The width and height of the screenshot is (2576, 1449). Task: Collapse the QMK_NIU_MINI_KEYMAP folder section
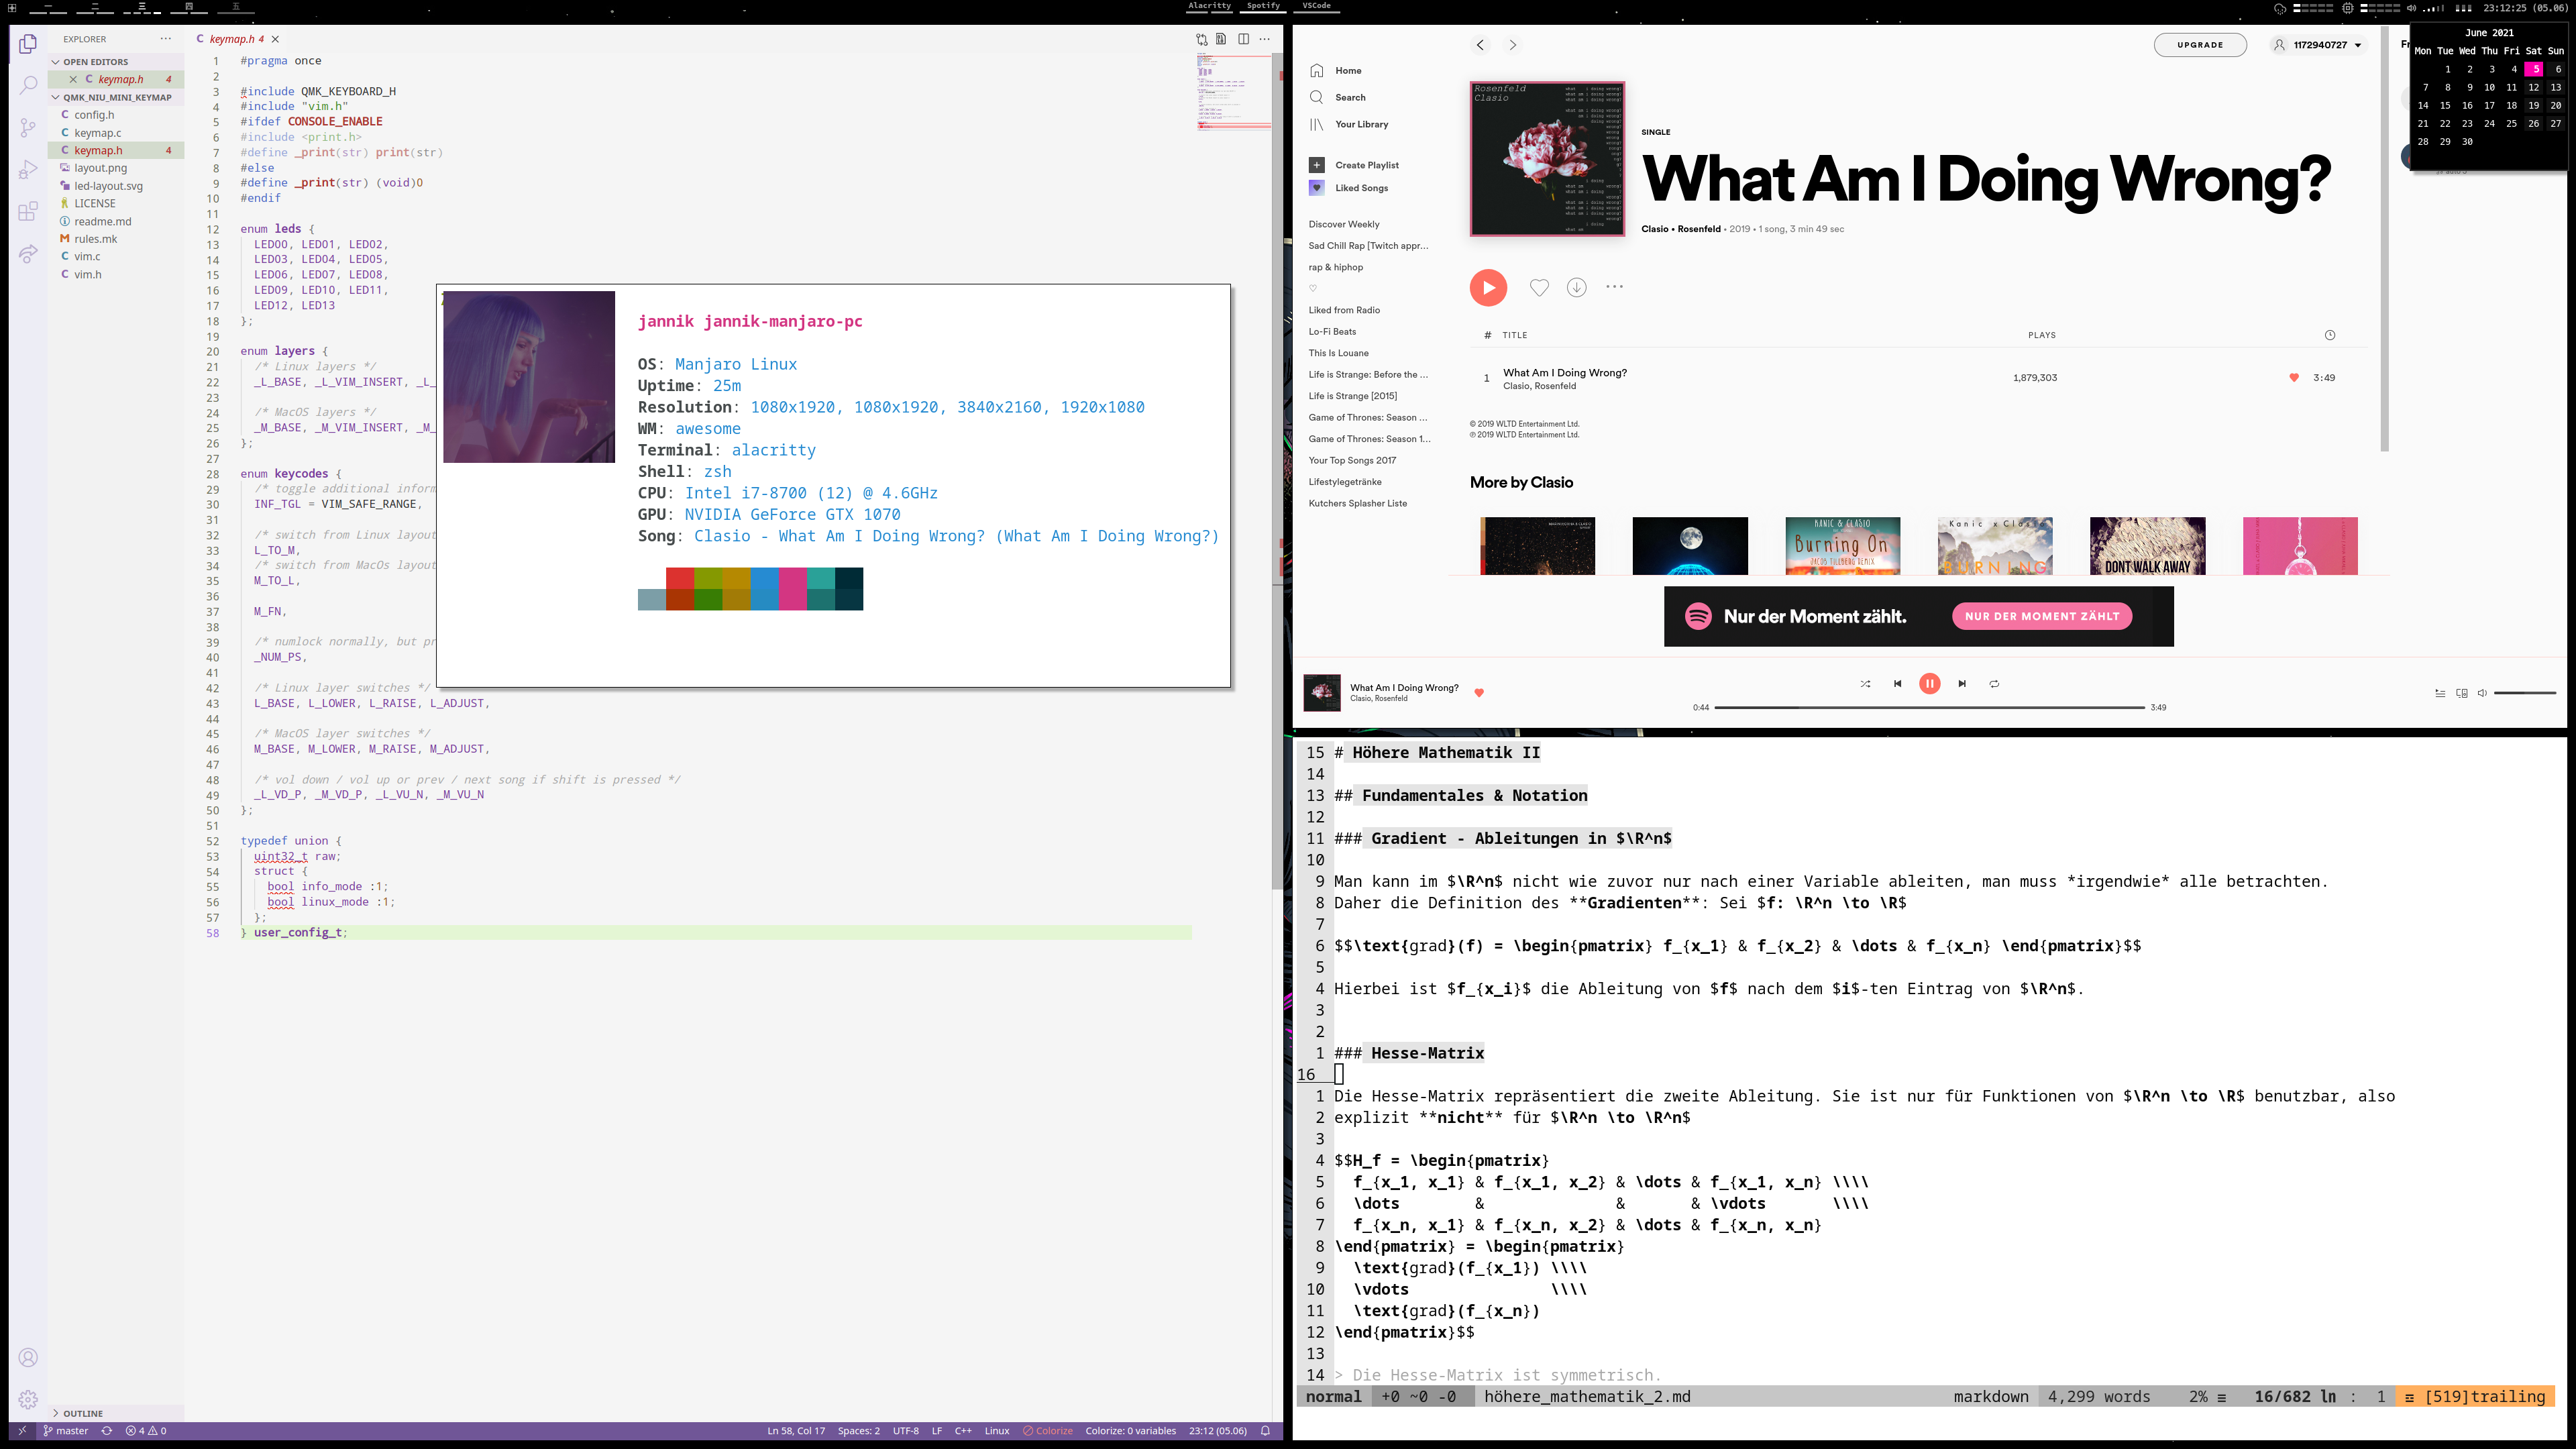tap(116, 97)
